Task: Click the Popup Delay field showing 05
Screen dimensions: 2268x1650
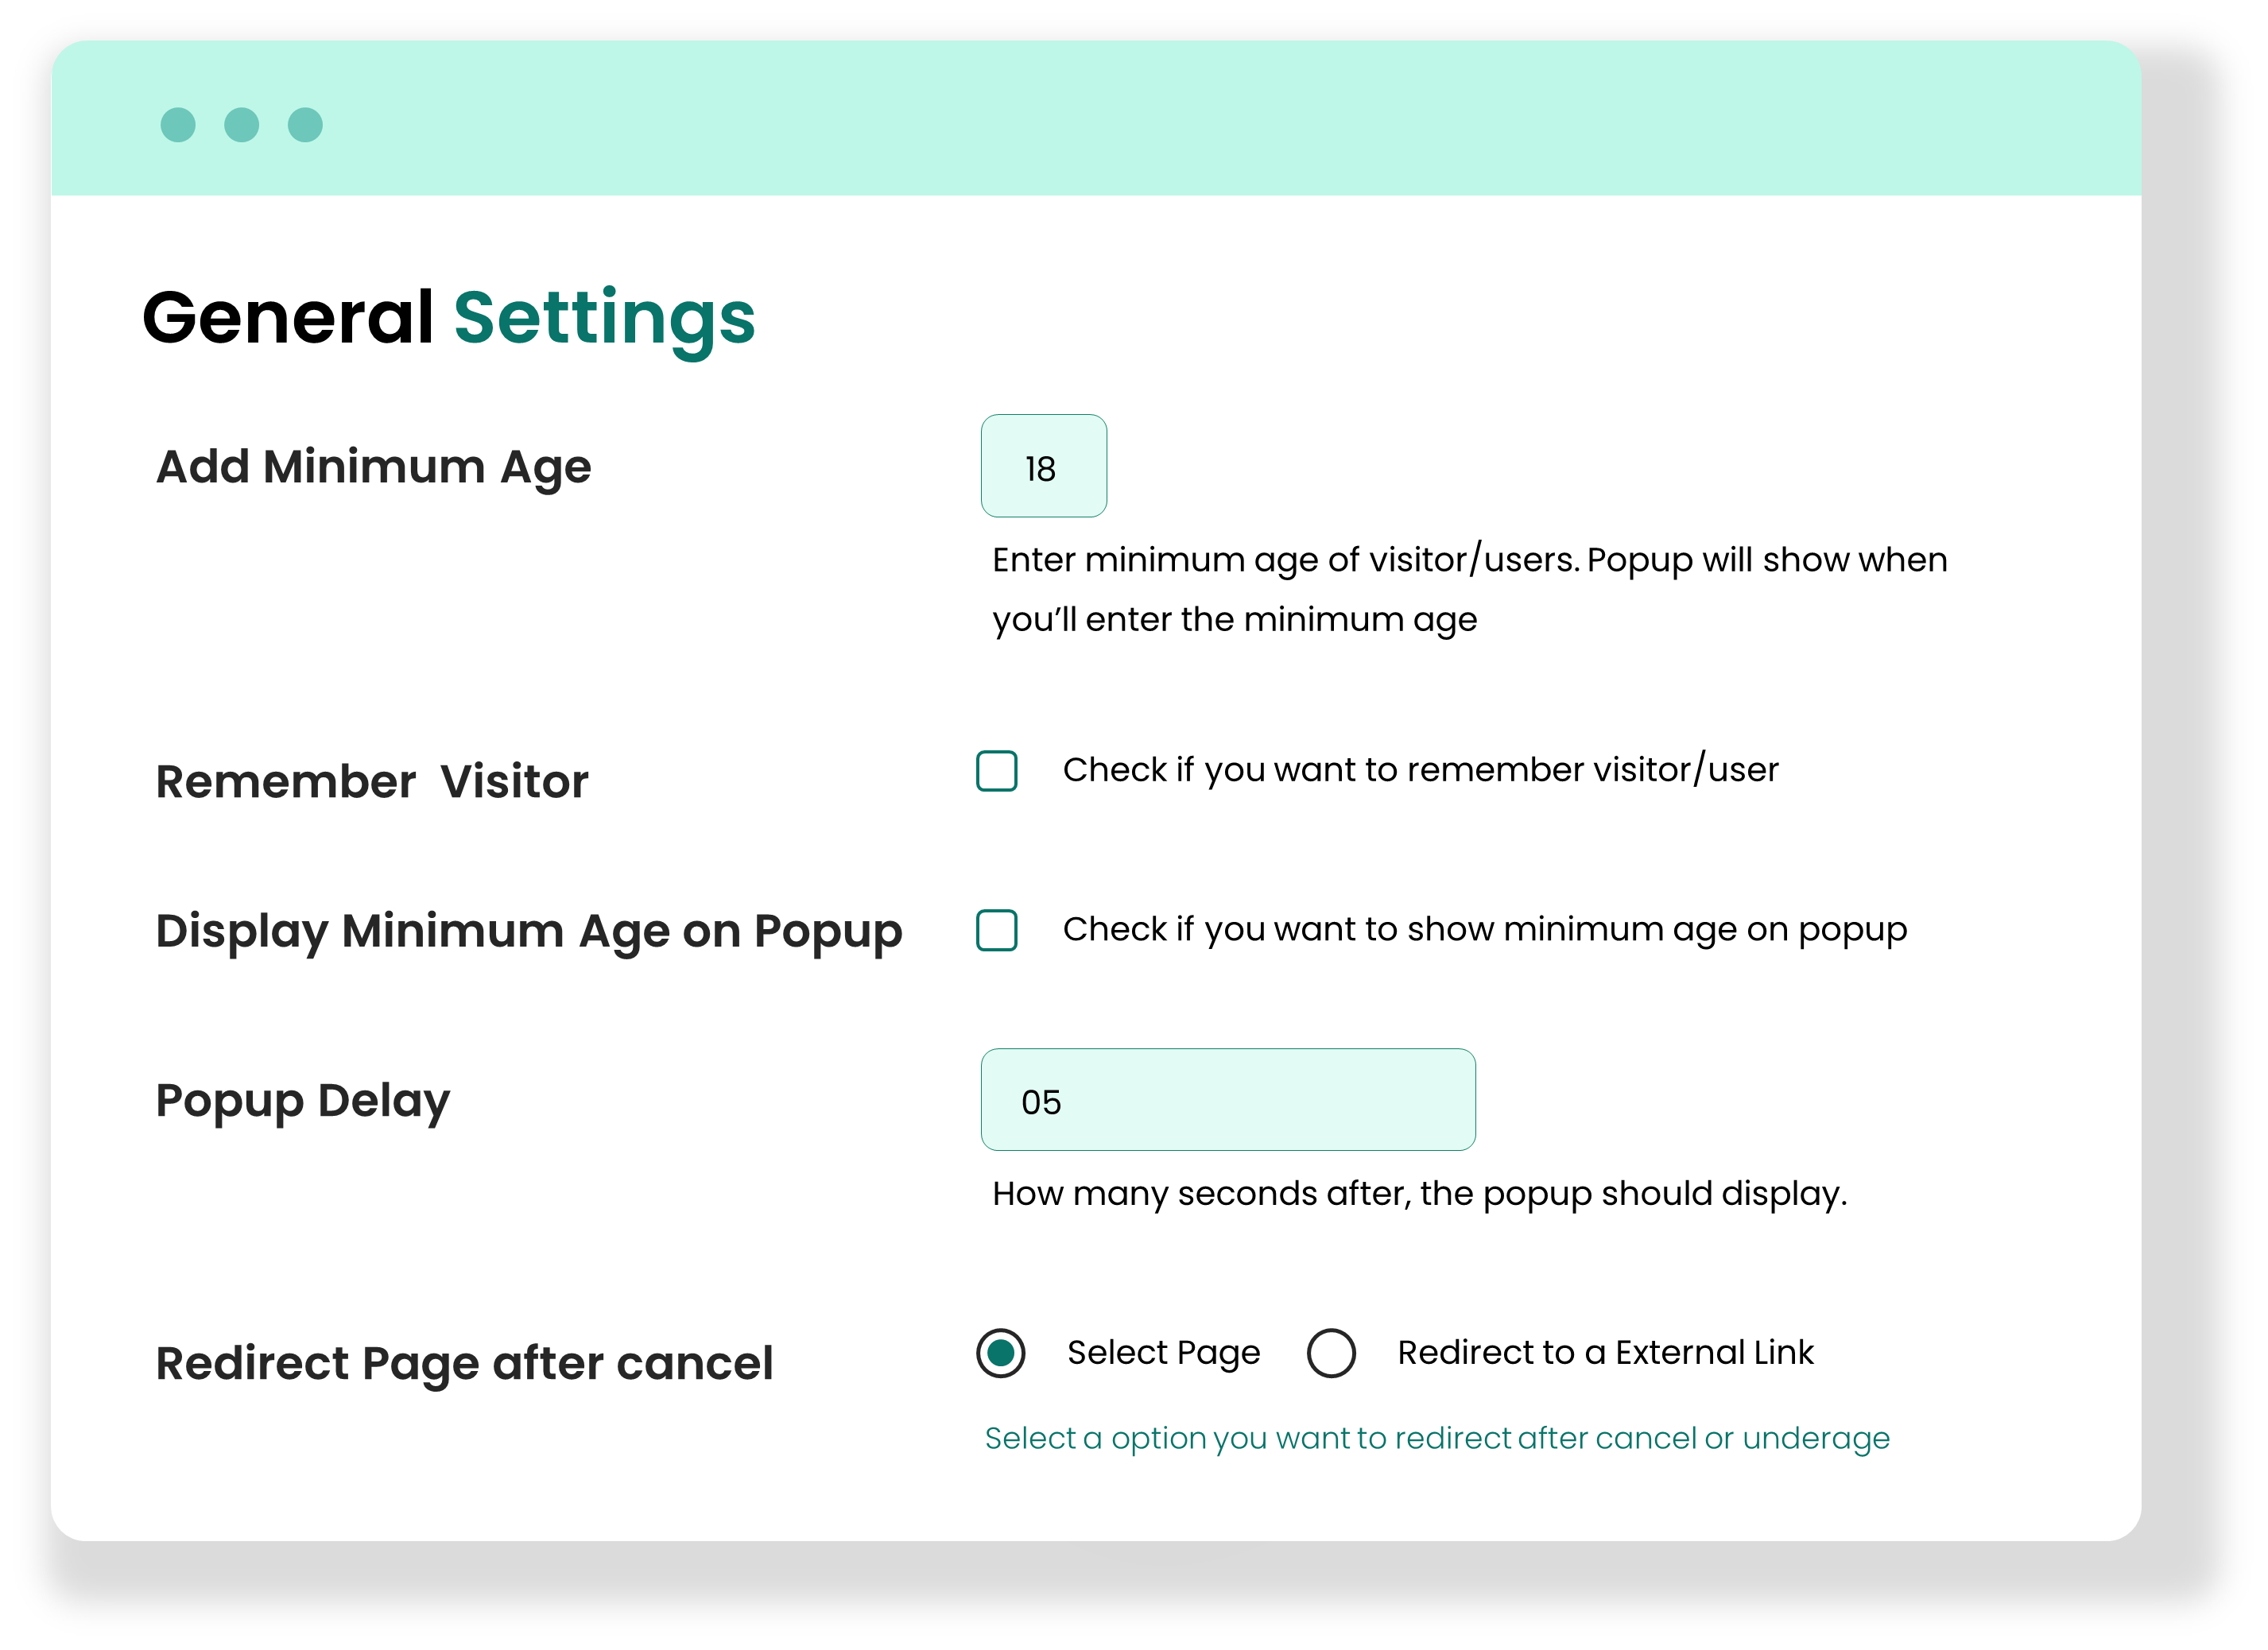Action: 1227,1100
